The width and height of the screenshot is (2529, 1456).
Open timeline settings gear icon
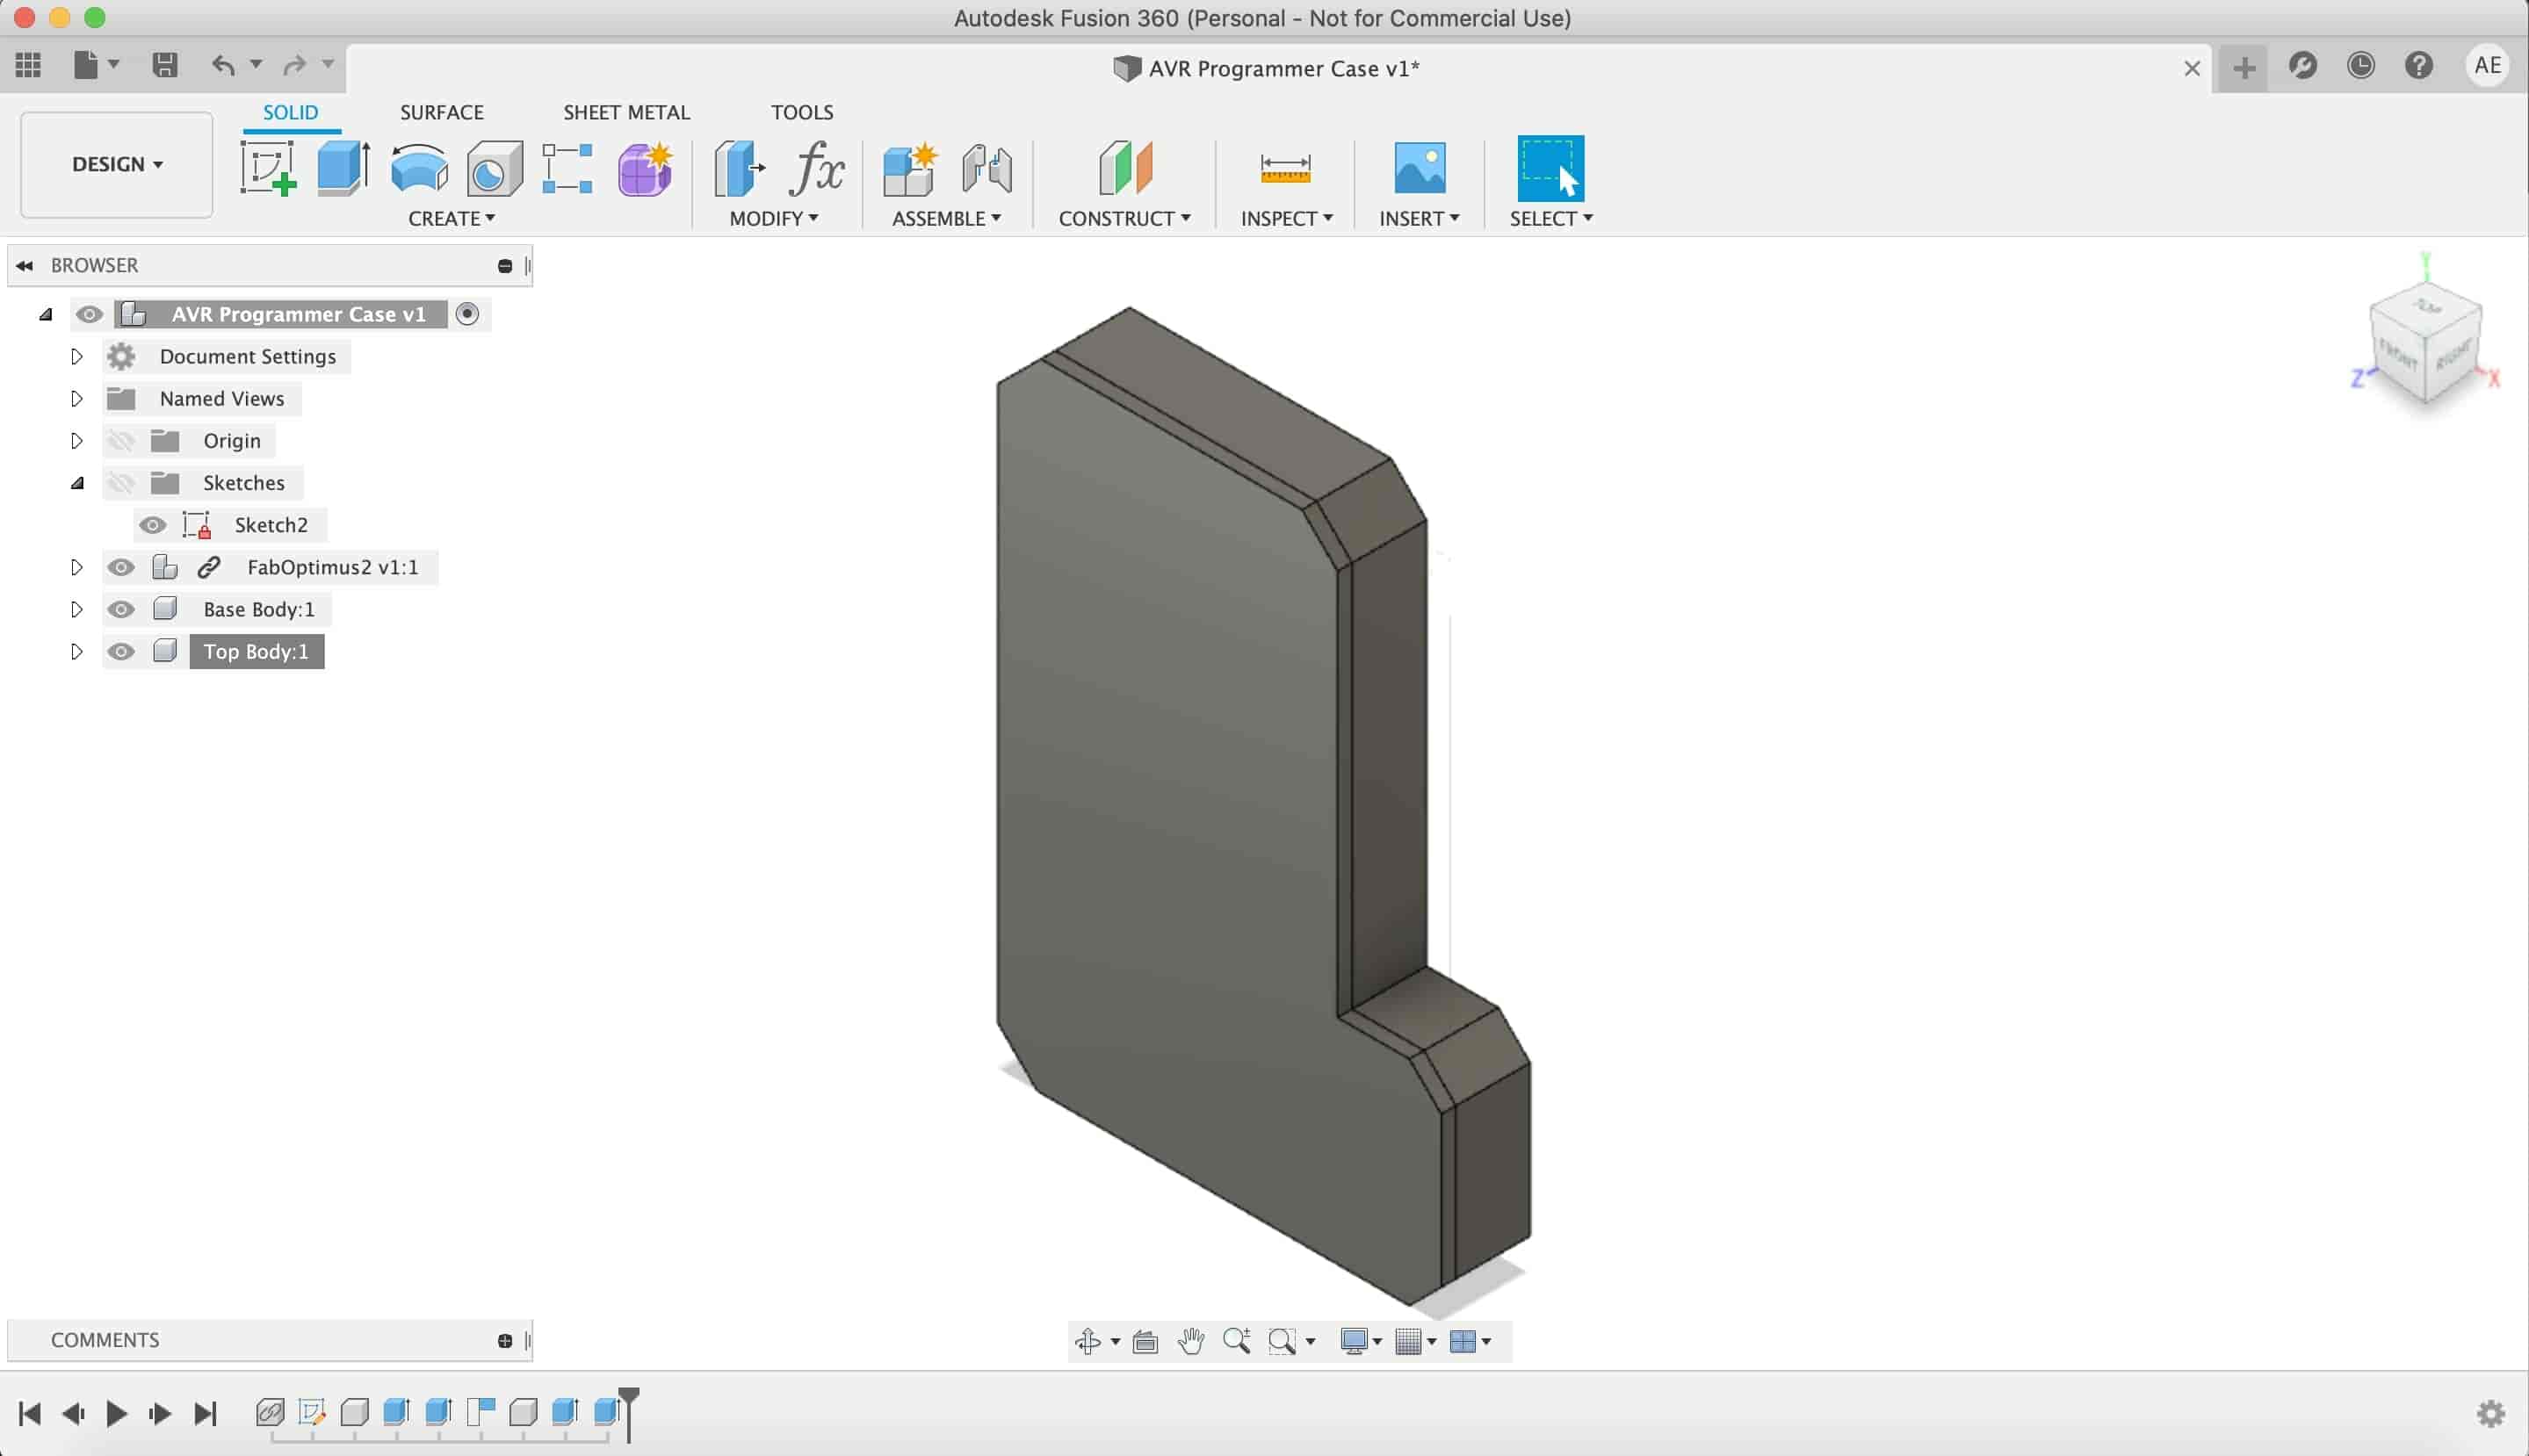point(2490,1413)
